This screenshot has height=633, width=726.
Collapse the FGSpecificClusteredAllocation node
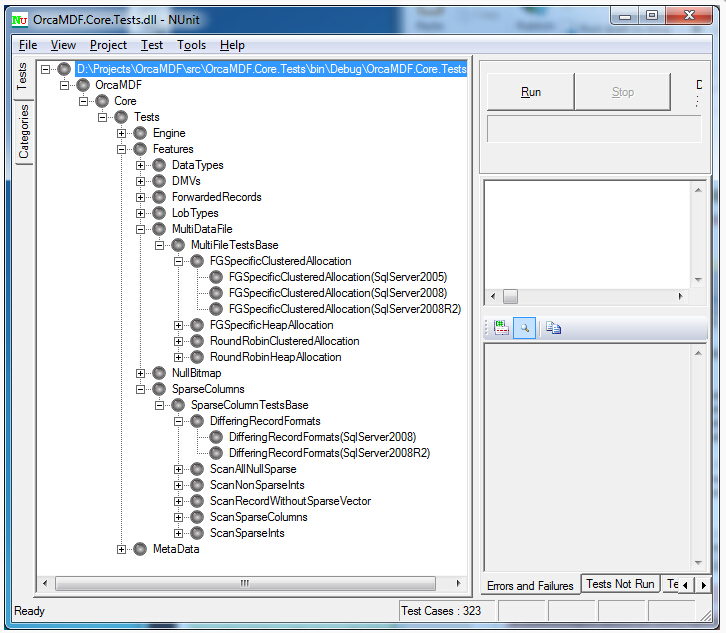pos(178,261)
